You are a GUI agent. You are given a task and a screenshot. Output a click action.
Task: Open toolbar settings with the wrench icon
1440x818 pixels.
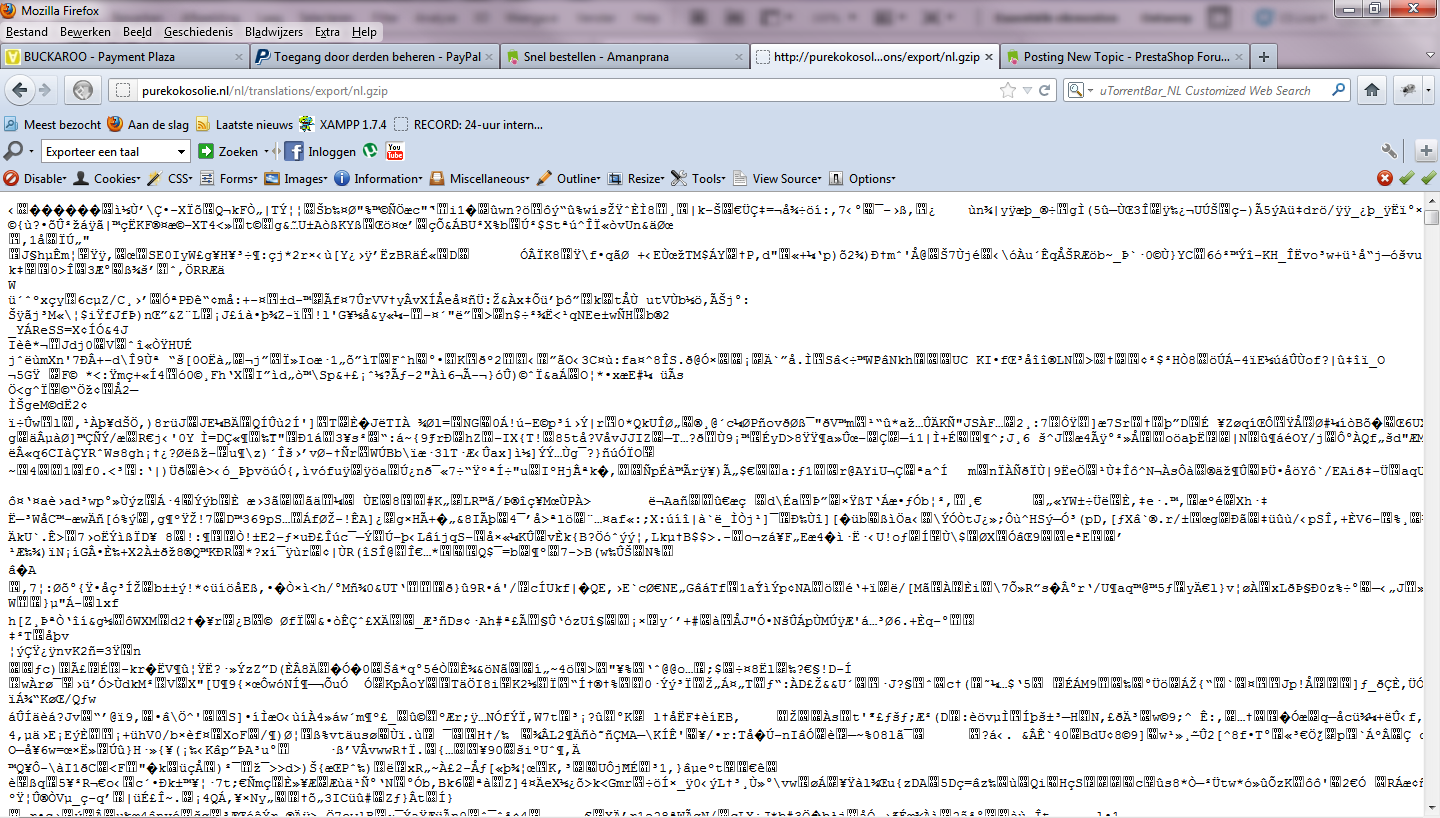tap(1389, 151)
